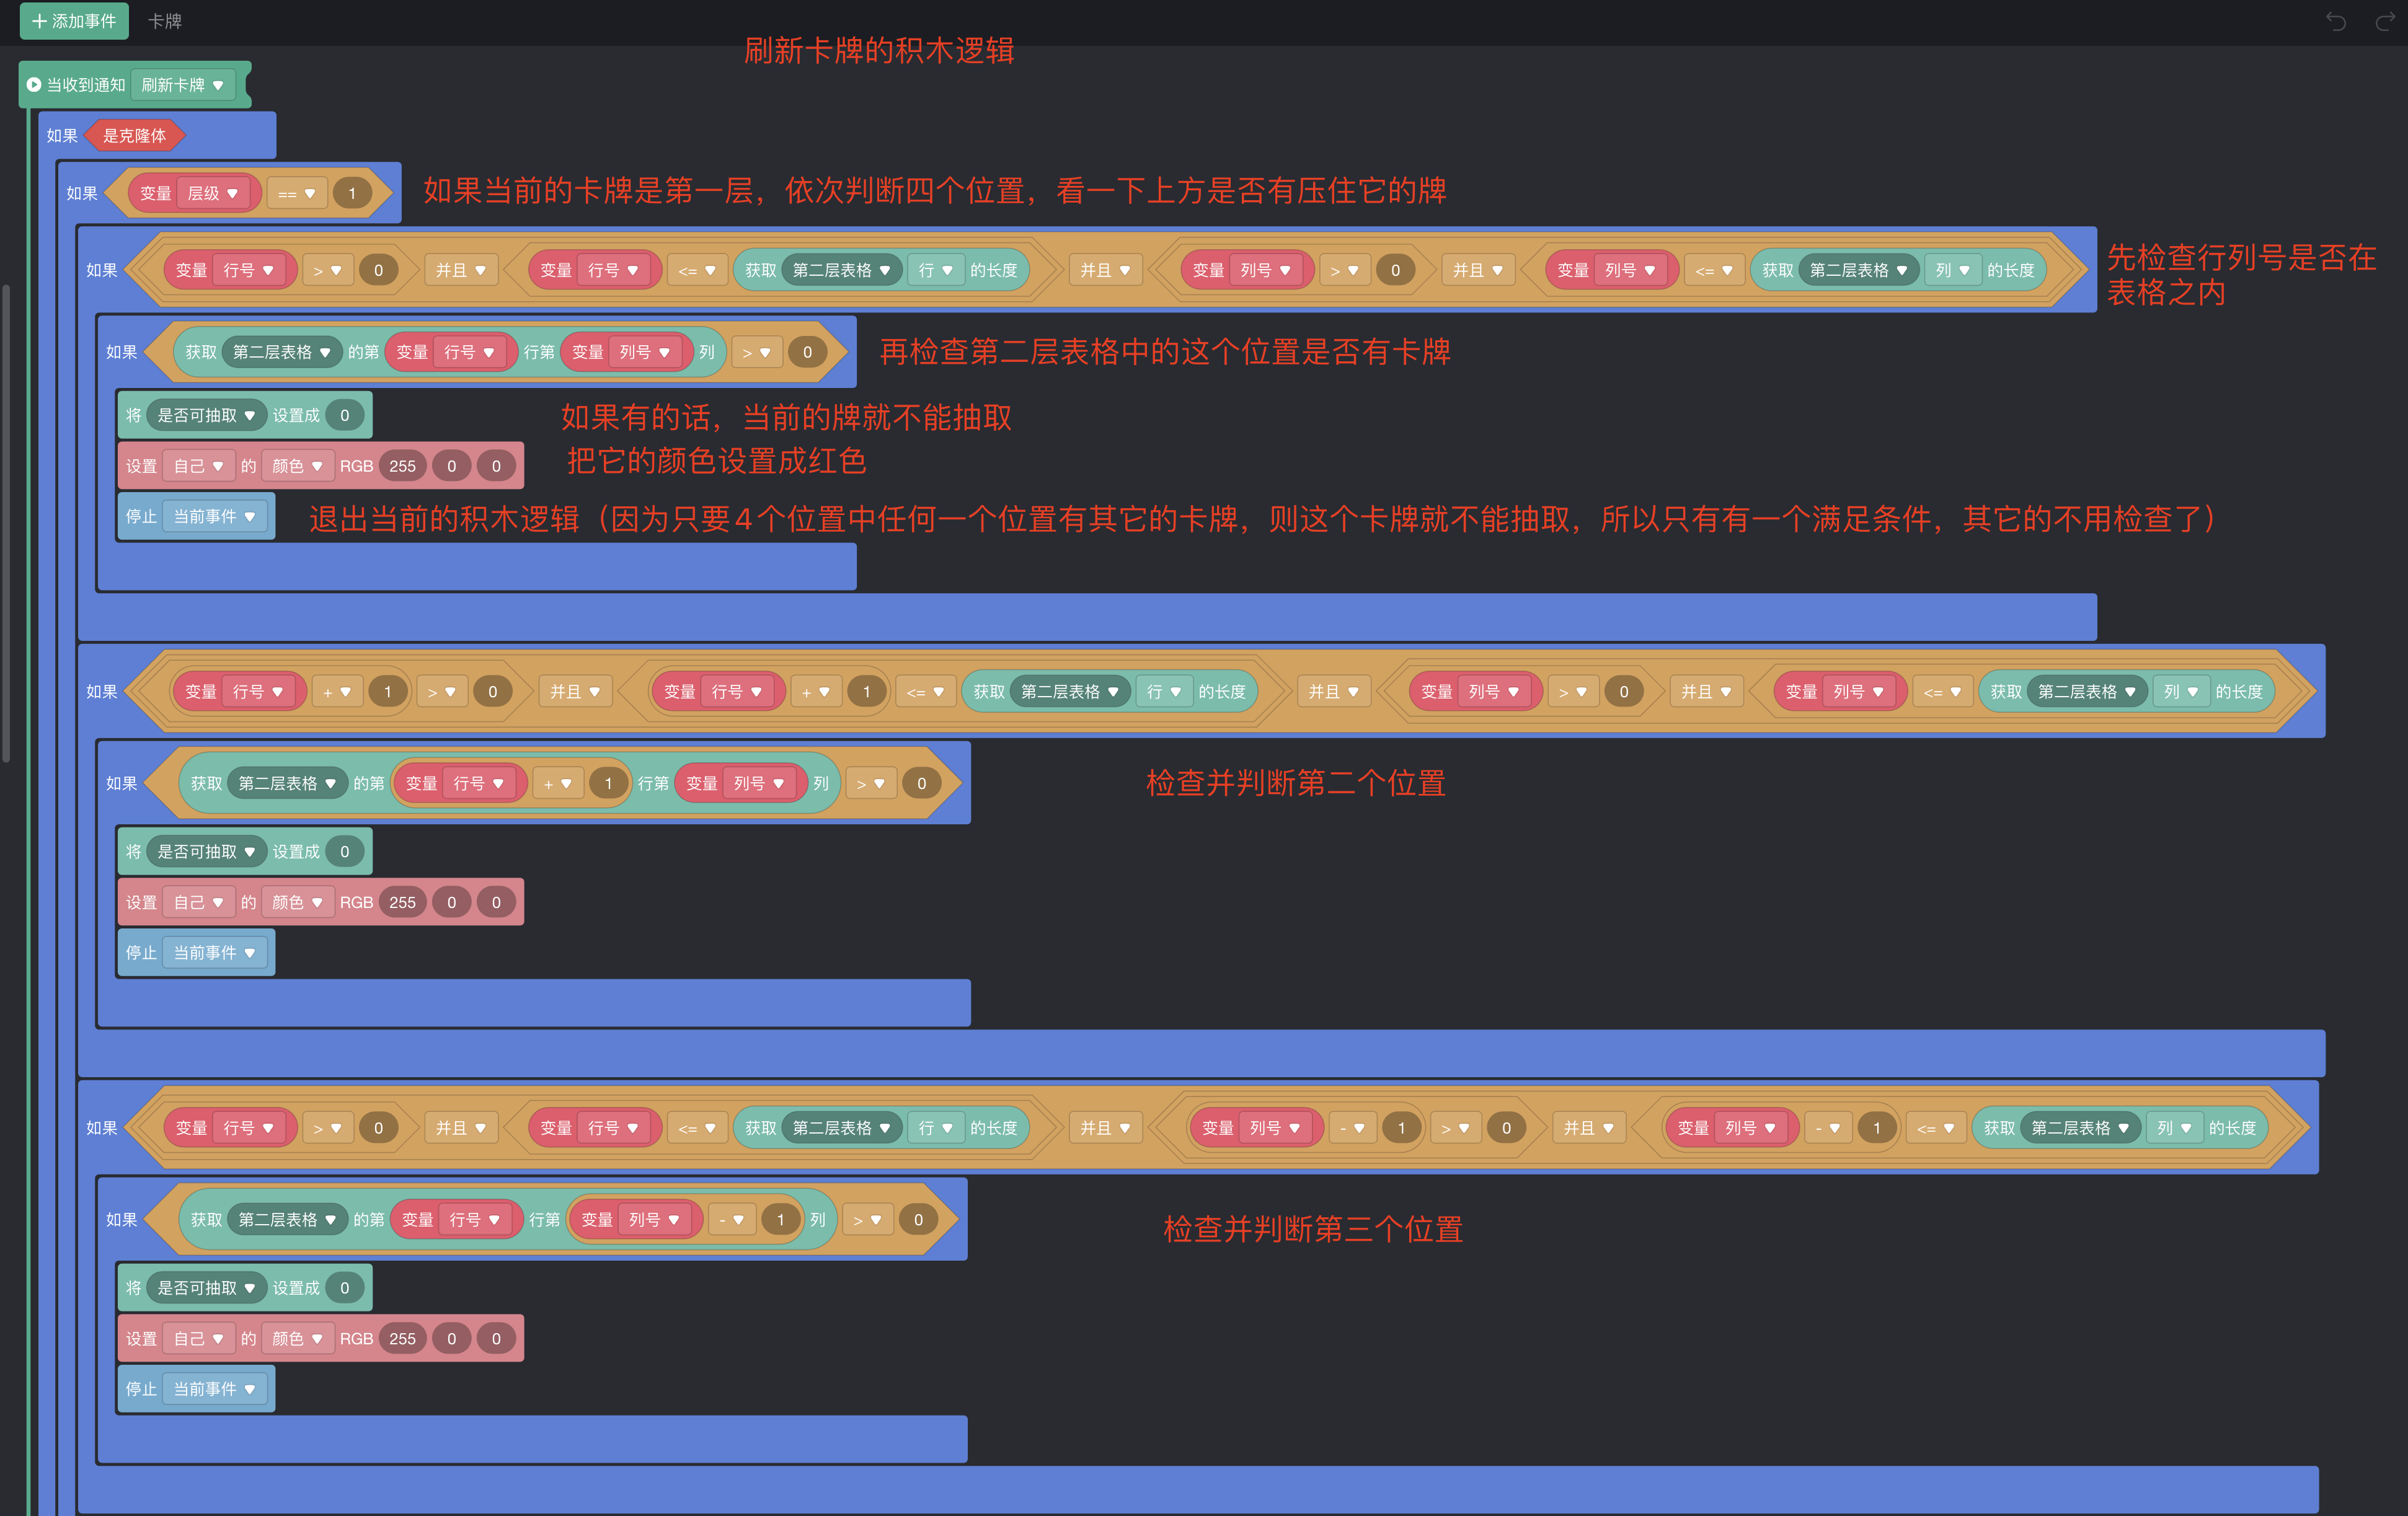Click the play icon on the 当收到通知 event block

34,85
